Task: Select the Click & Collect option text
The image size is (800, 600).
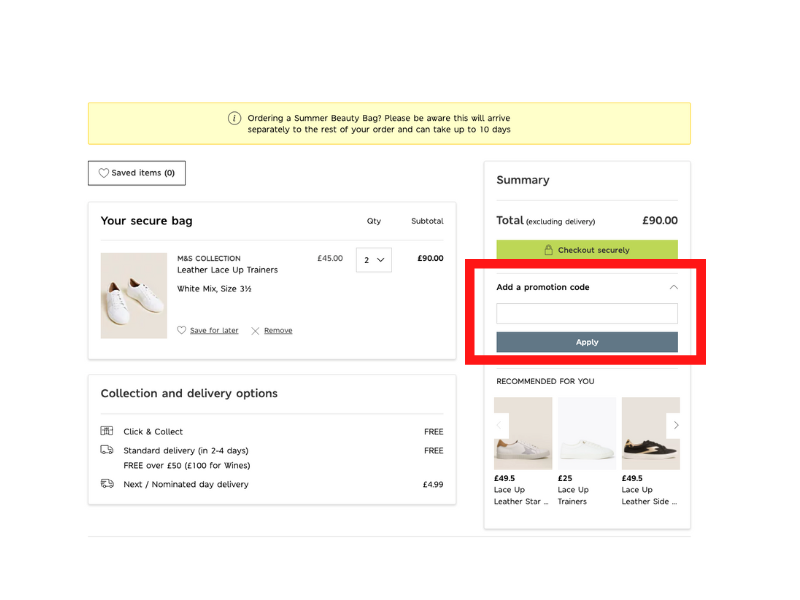Action: (153, 432)
